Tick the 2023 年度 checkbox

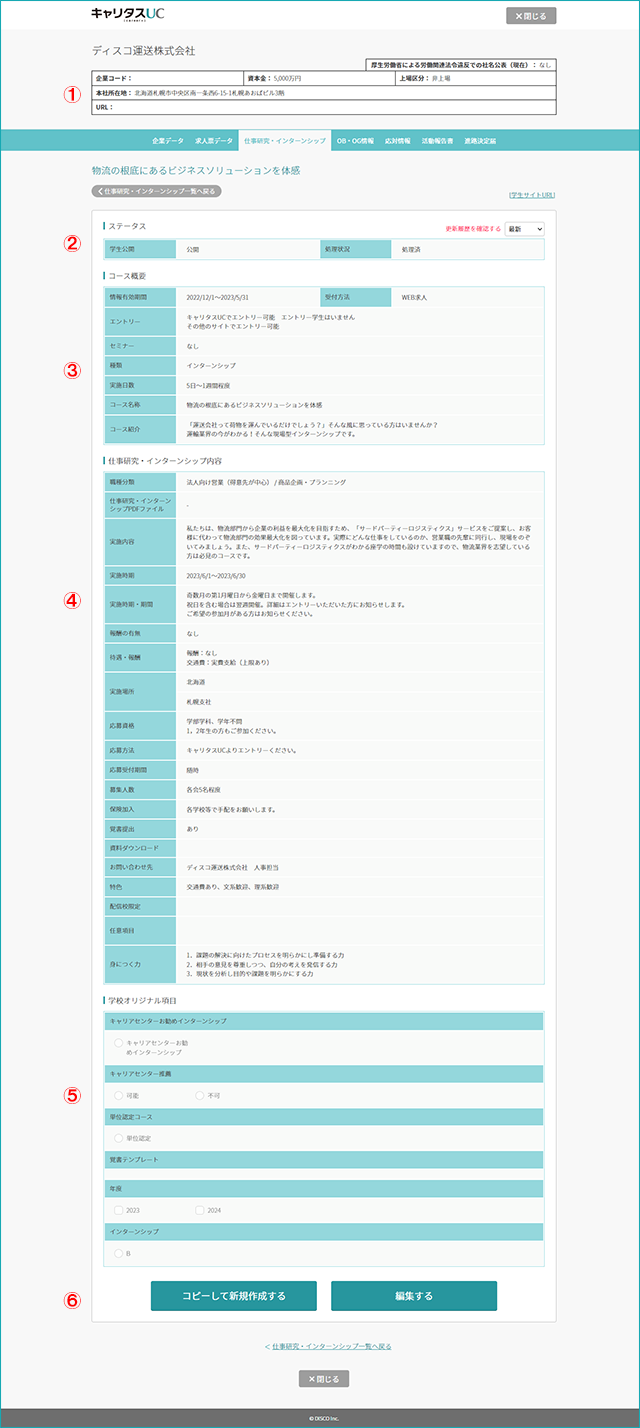coord(119,1210)
